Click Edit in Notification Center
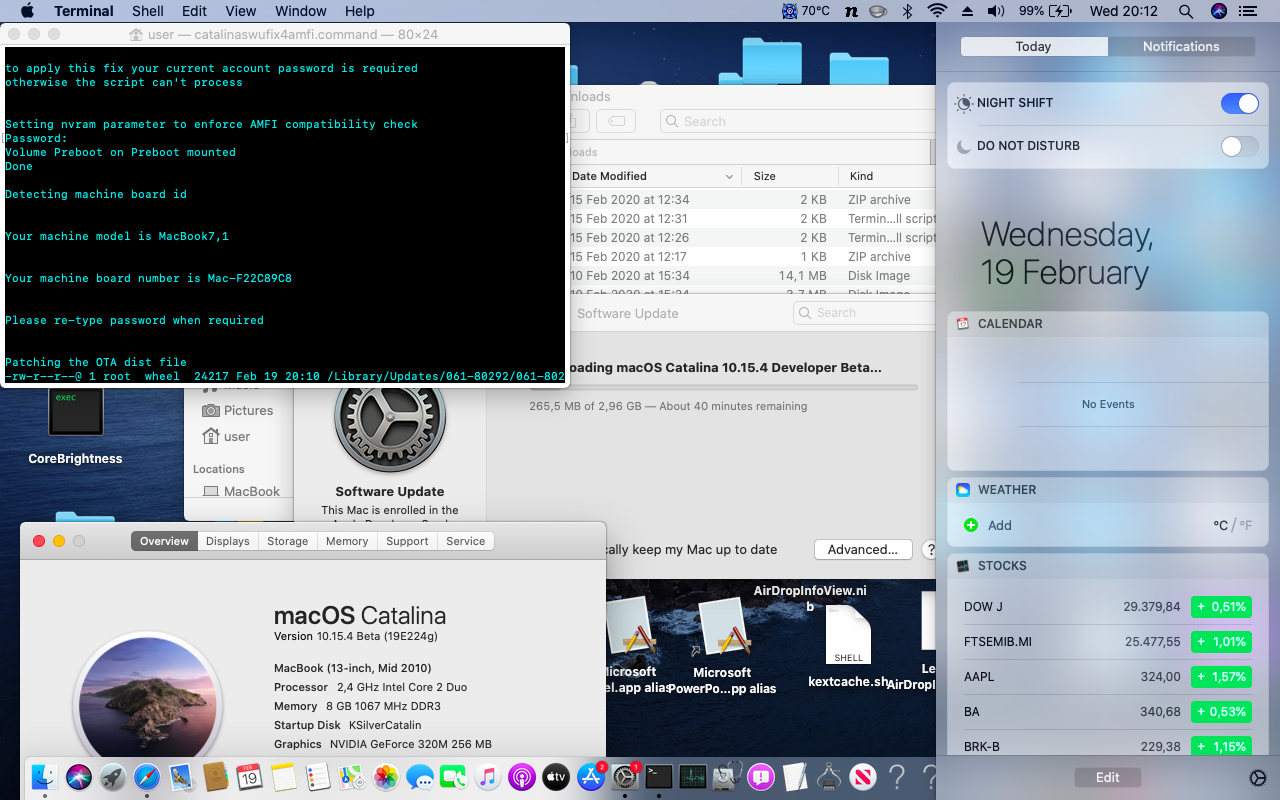 [x=1107, y=777]
